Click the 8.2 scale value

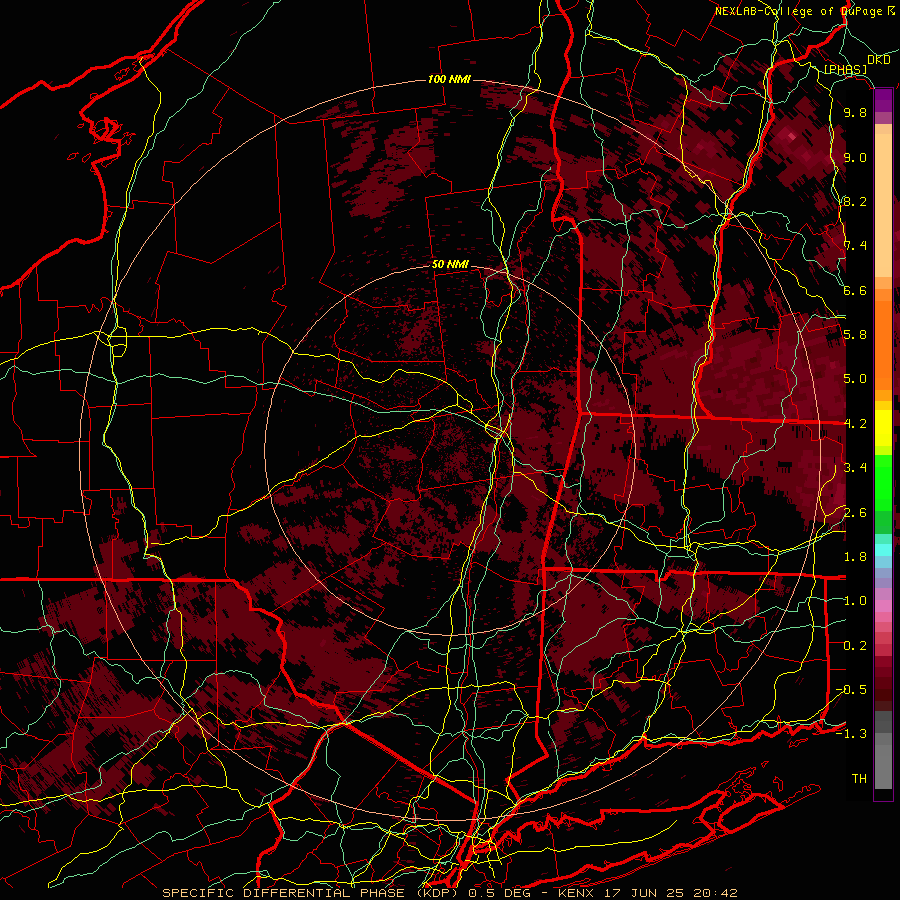pos(855,202)
